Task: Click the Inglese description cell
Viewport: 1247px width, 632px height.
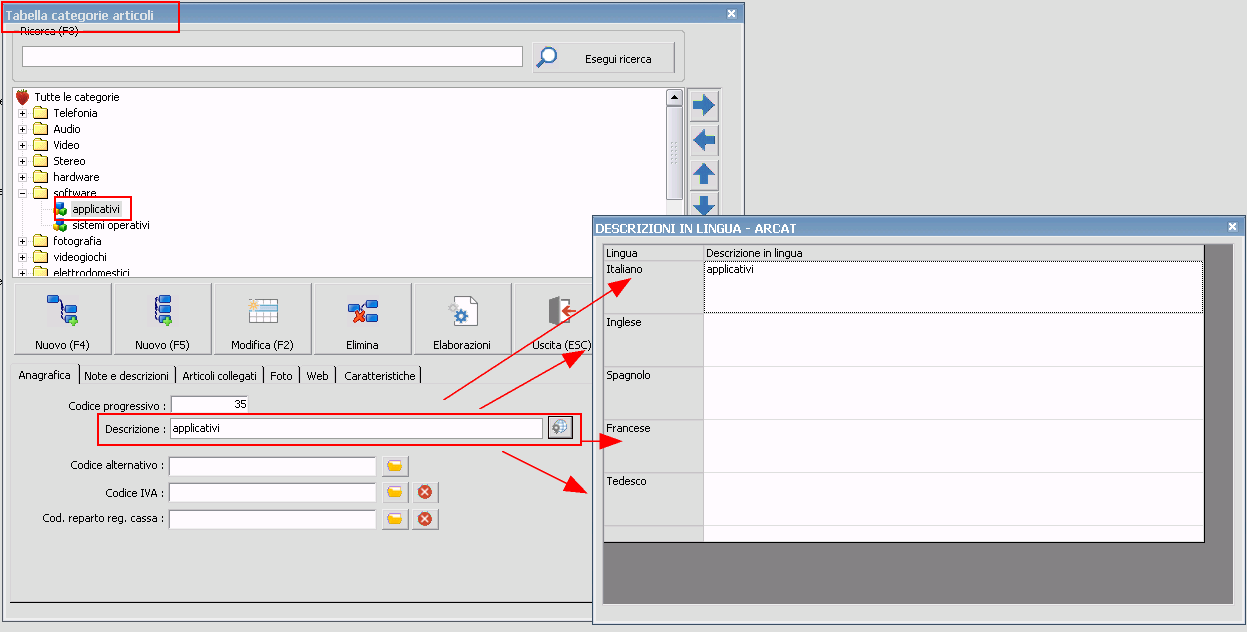Action: [953, 340]
